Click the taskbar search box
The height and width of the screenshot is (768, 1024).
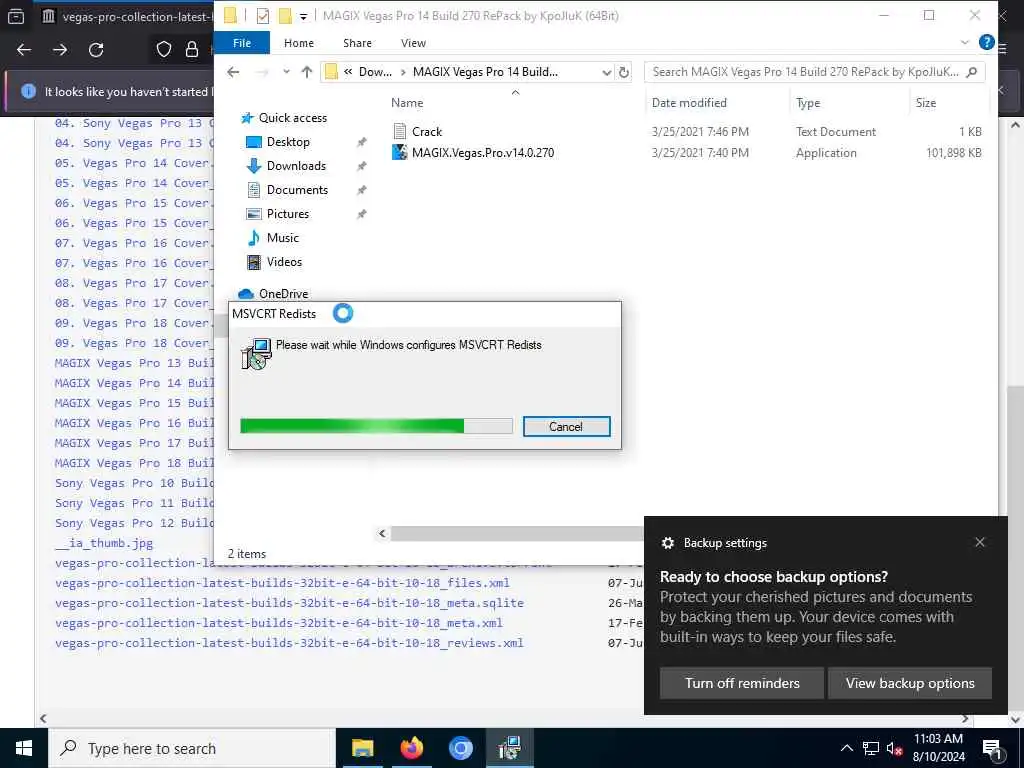tap(192, 748)
